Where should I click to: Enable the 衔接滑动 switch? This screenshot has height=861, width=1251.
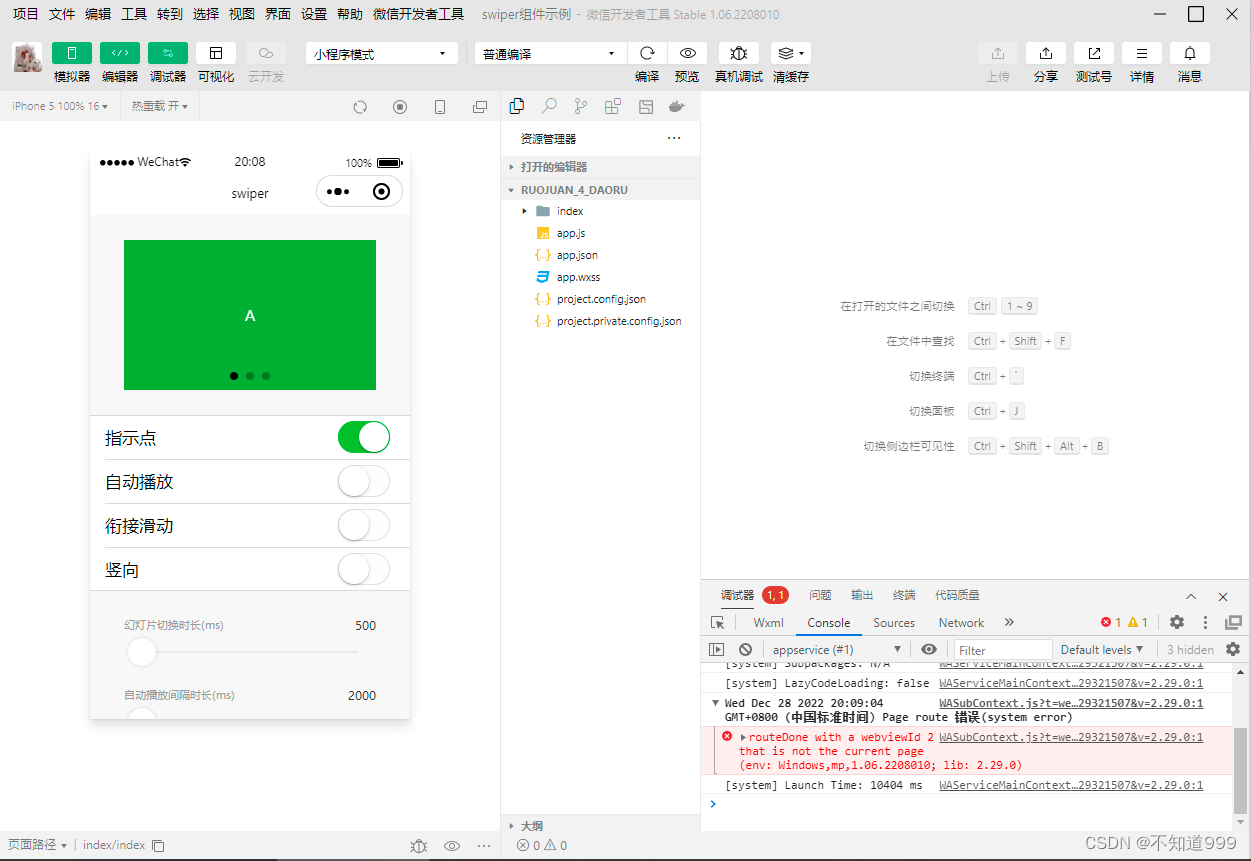(x=364, y=525)
